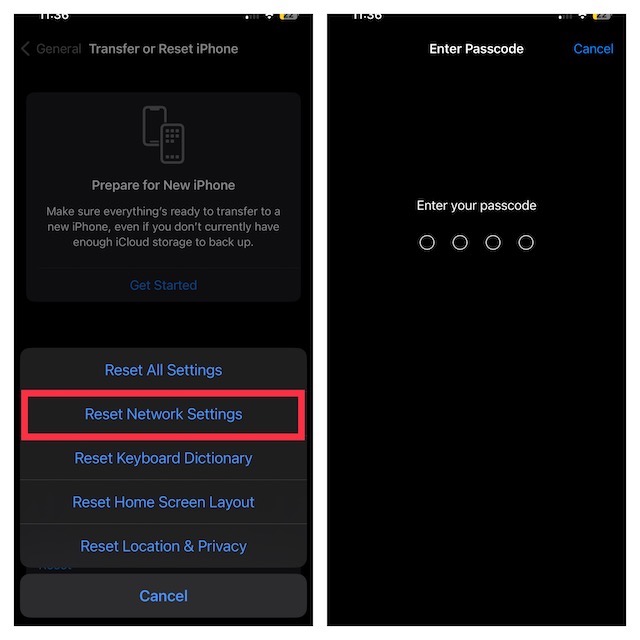
Task: Tap the back chevron beside General
Action: click(25, 49)
